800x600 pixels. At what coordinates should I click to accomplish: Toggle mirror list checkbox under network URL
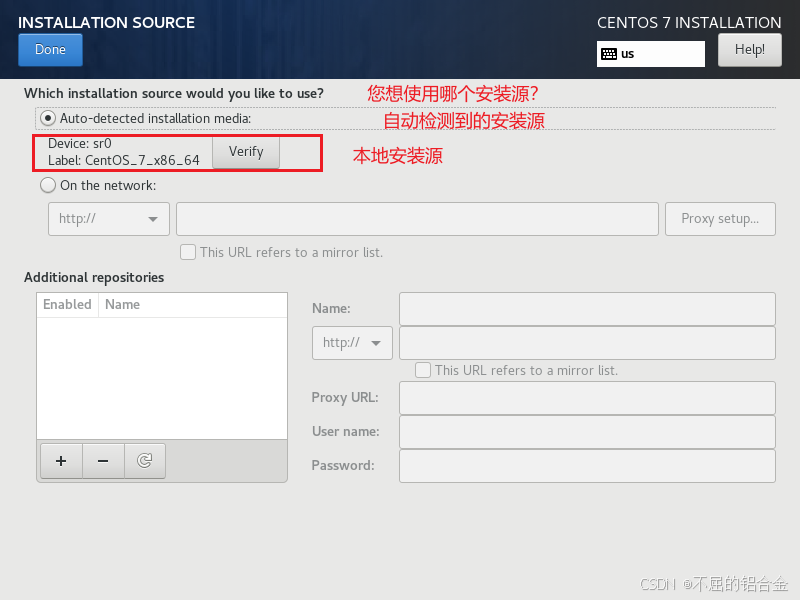click(188, 252)
